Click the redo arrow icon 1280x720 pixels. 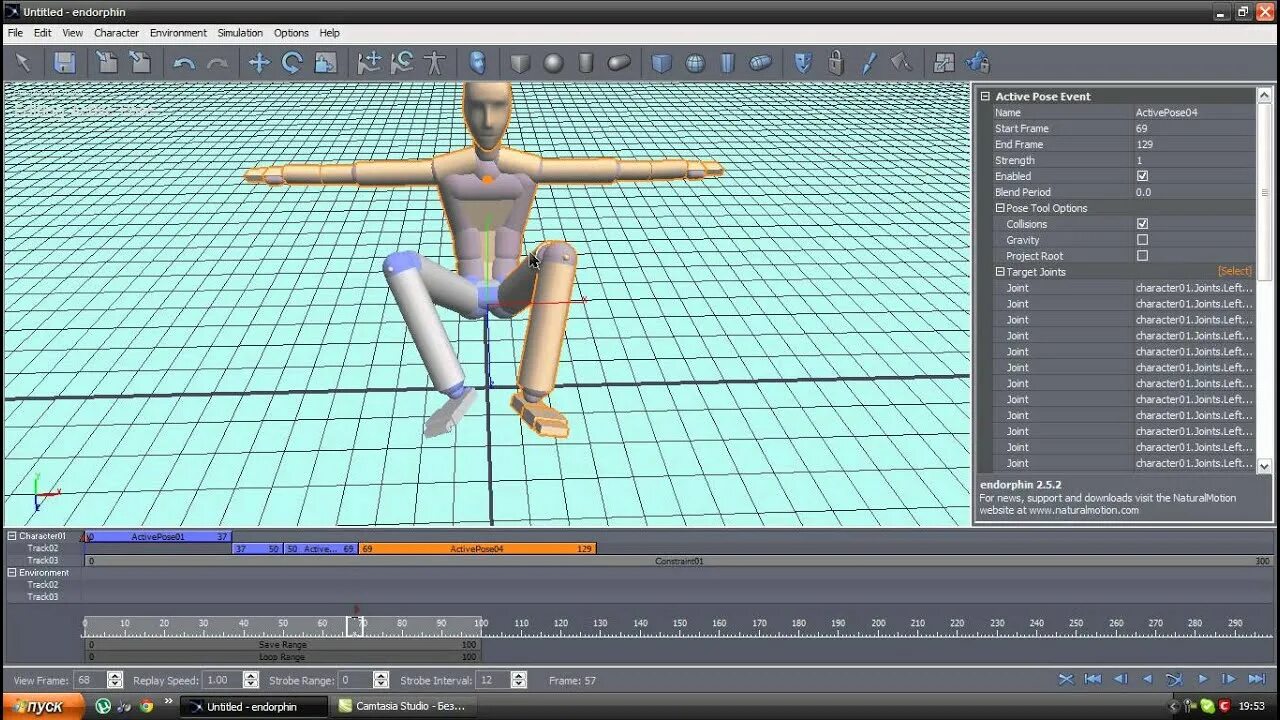(x=217, y=63)
